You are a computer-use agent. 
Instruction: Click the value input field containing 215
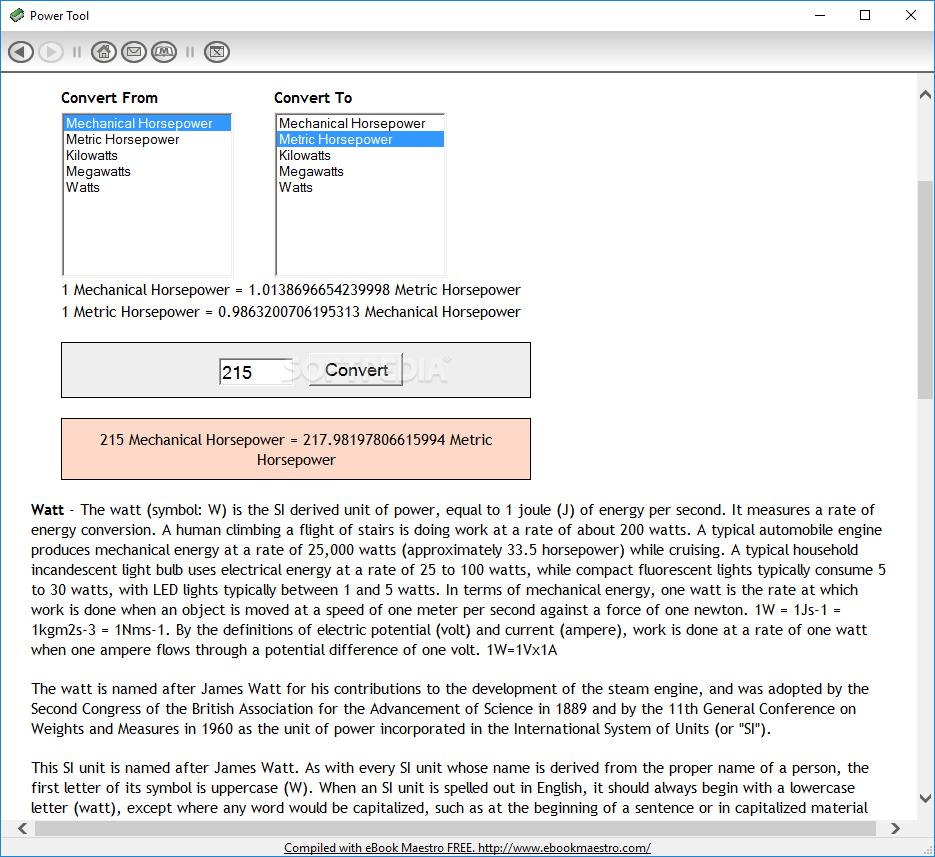256,372
